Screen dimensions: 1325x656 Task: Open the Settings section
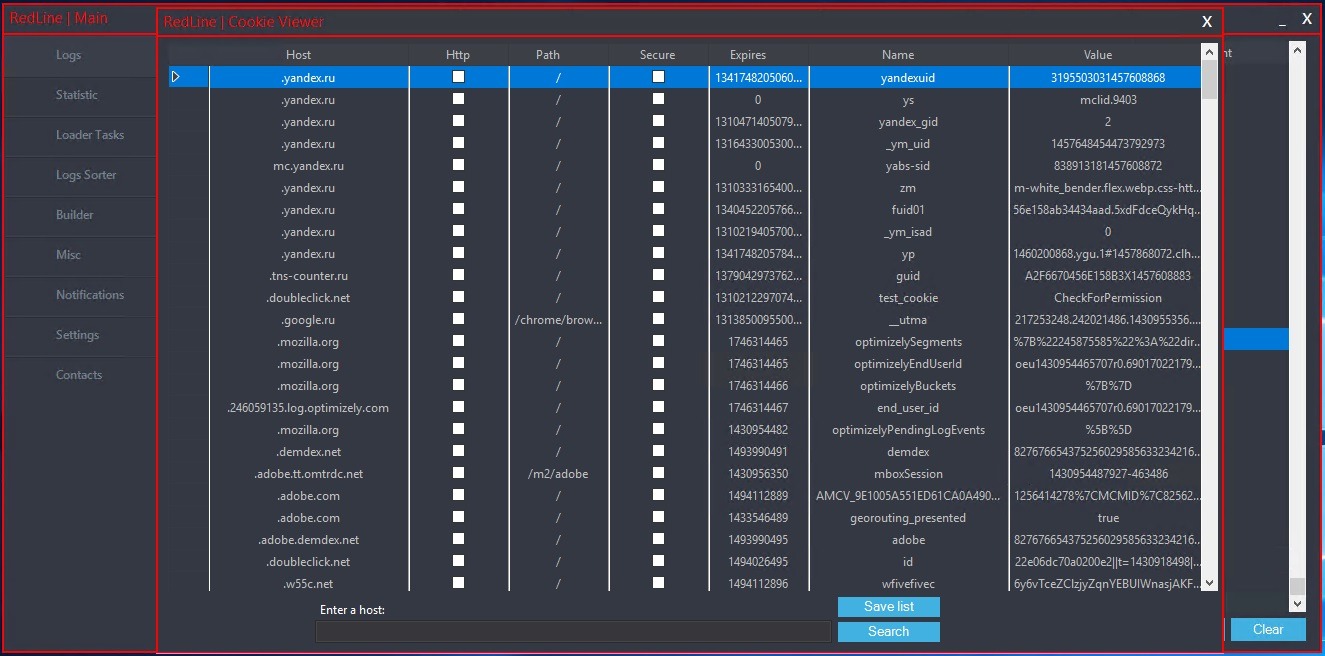point(79,336)
